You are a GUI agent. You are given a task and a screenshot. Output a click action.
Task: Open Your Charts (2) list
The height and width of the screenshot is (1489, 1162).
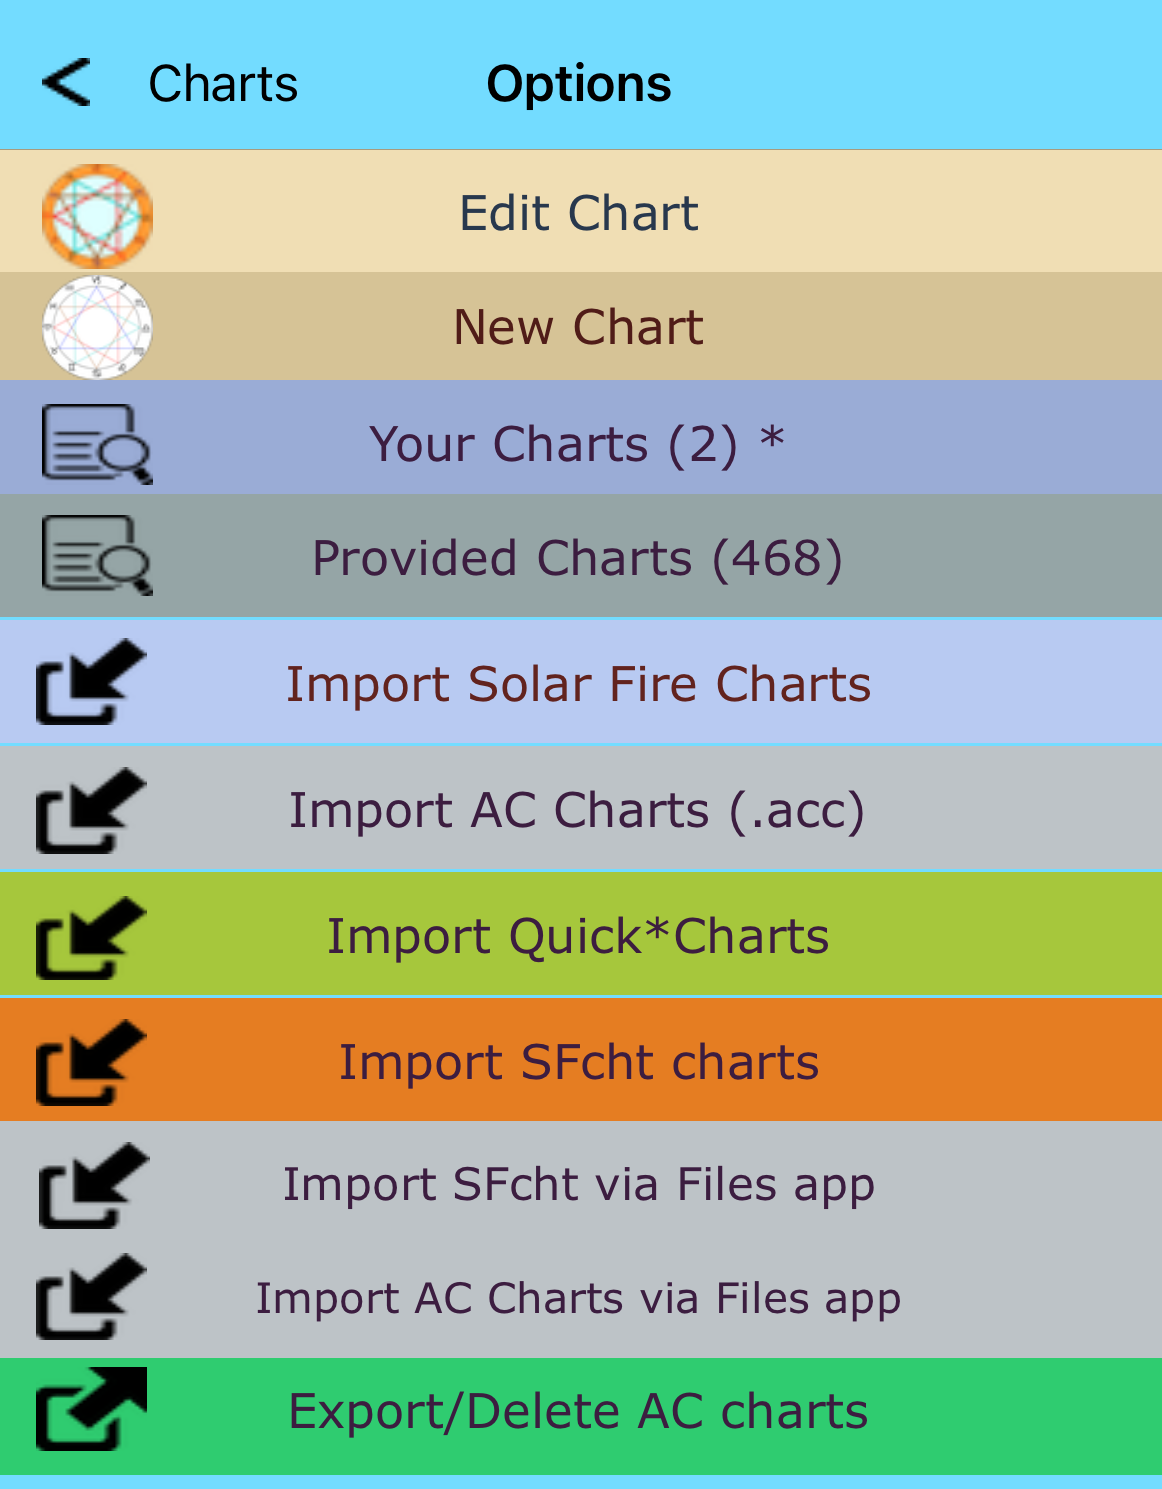pos(577,444)
